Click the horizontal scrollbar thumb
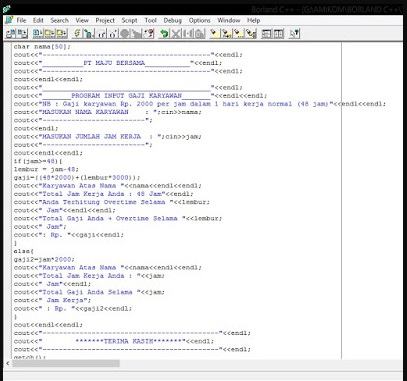The width and height of the screenshot is (407, 381). tap(66, 363)
